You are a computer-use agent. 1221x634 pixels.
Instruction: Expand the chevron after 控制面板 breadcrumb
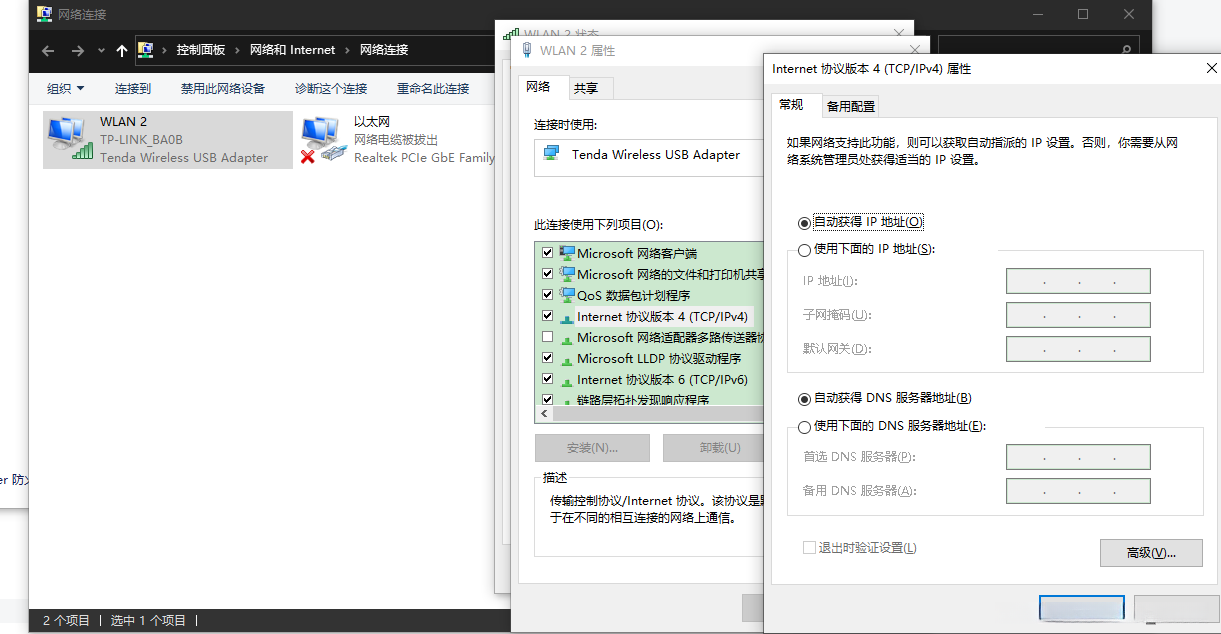237,50
